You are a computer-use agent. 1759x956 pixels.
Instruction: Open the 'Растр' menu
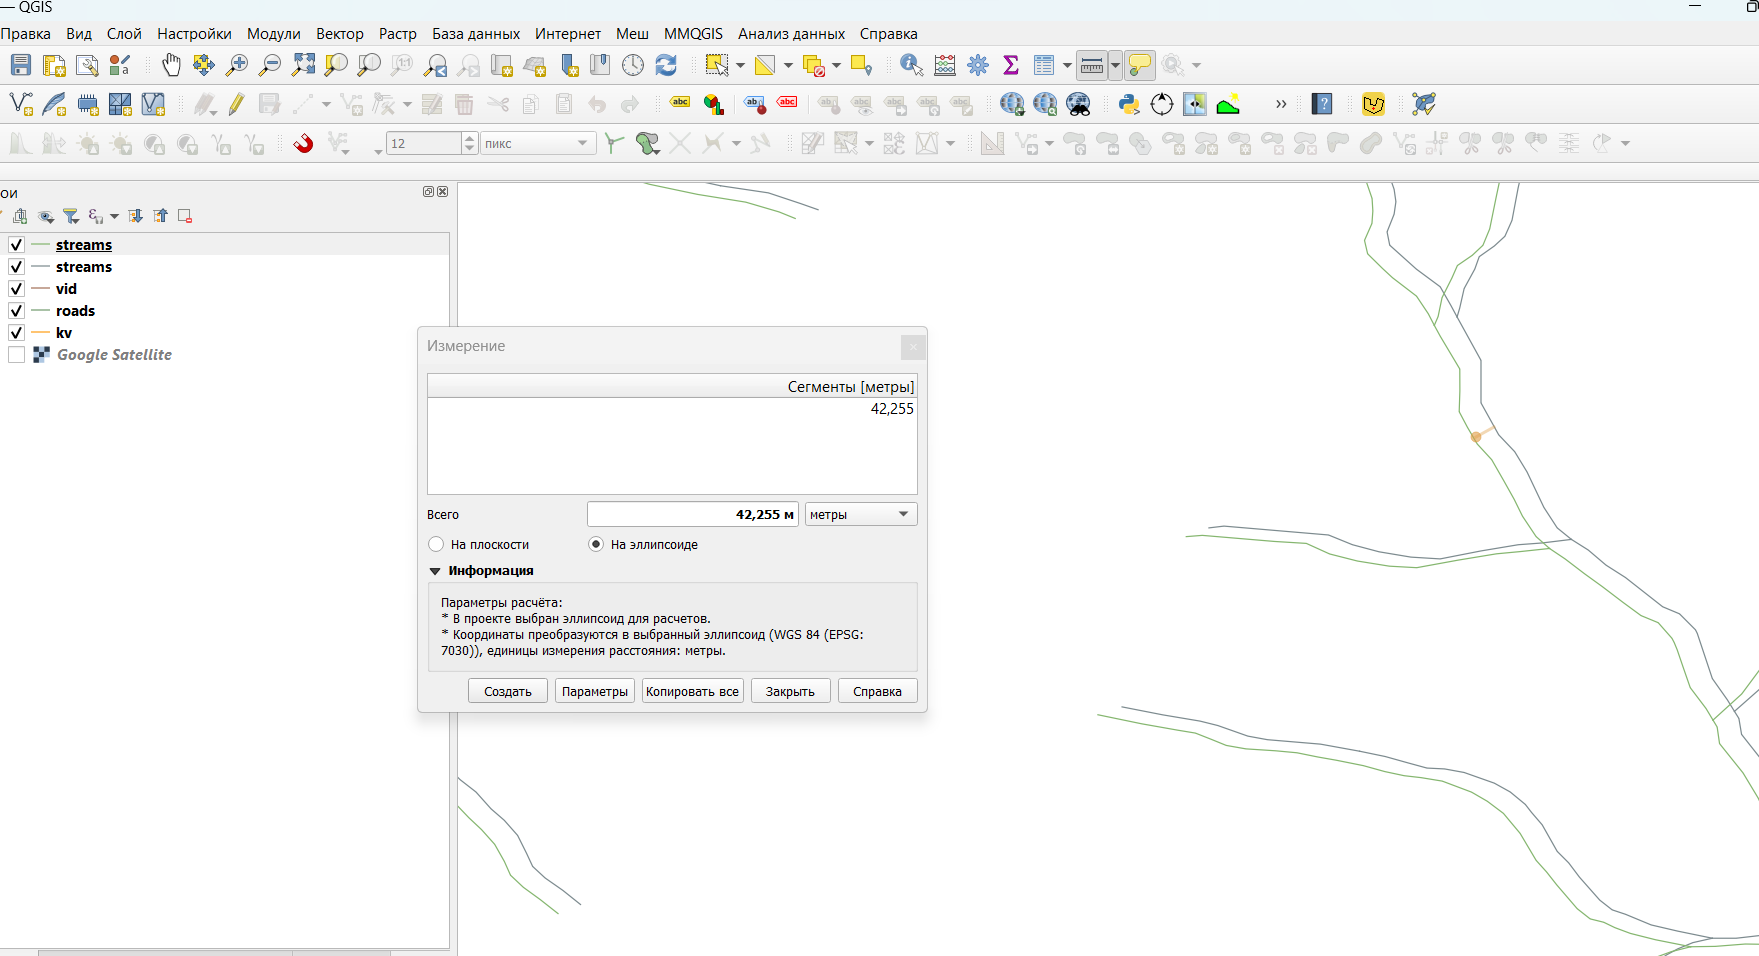(397, 34)
